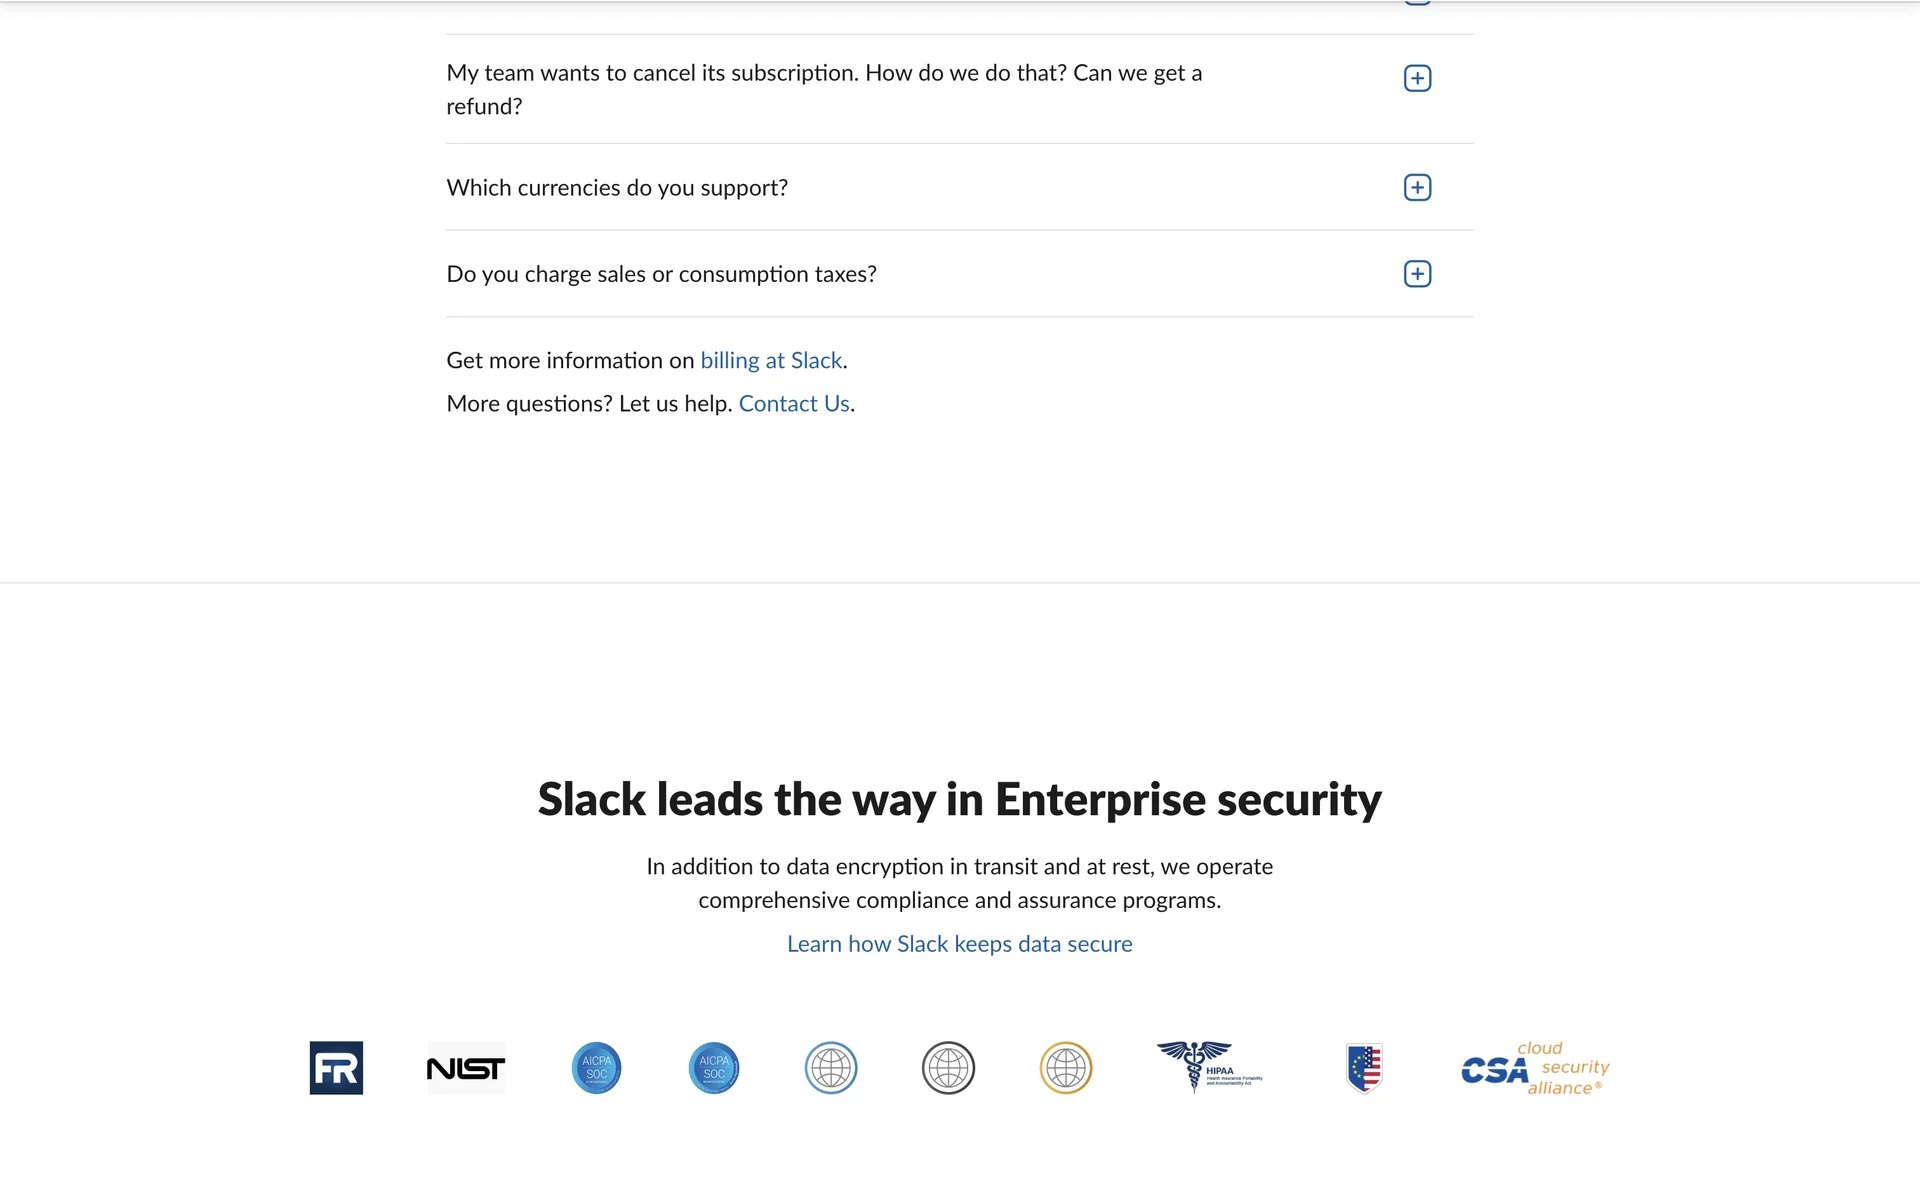This screenshot has height=1200, width=1920.
Task: Click the HIPAA caduceus logo
Action: point(1209,1068)
